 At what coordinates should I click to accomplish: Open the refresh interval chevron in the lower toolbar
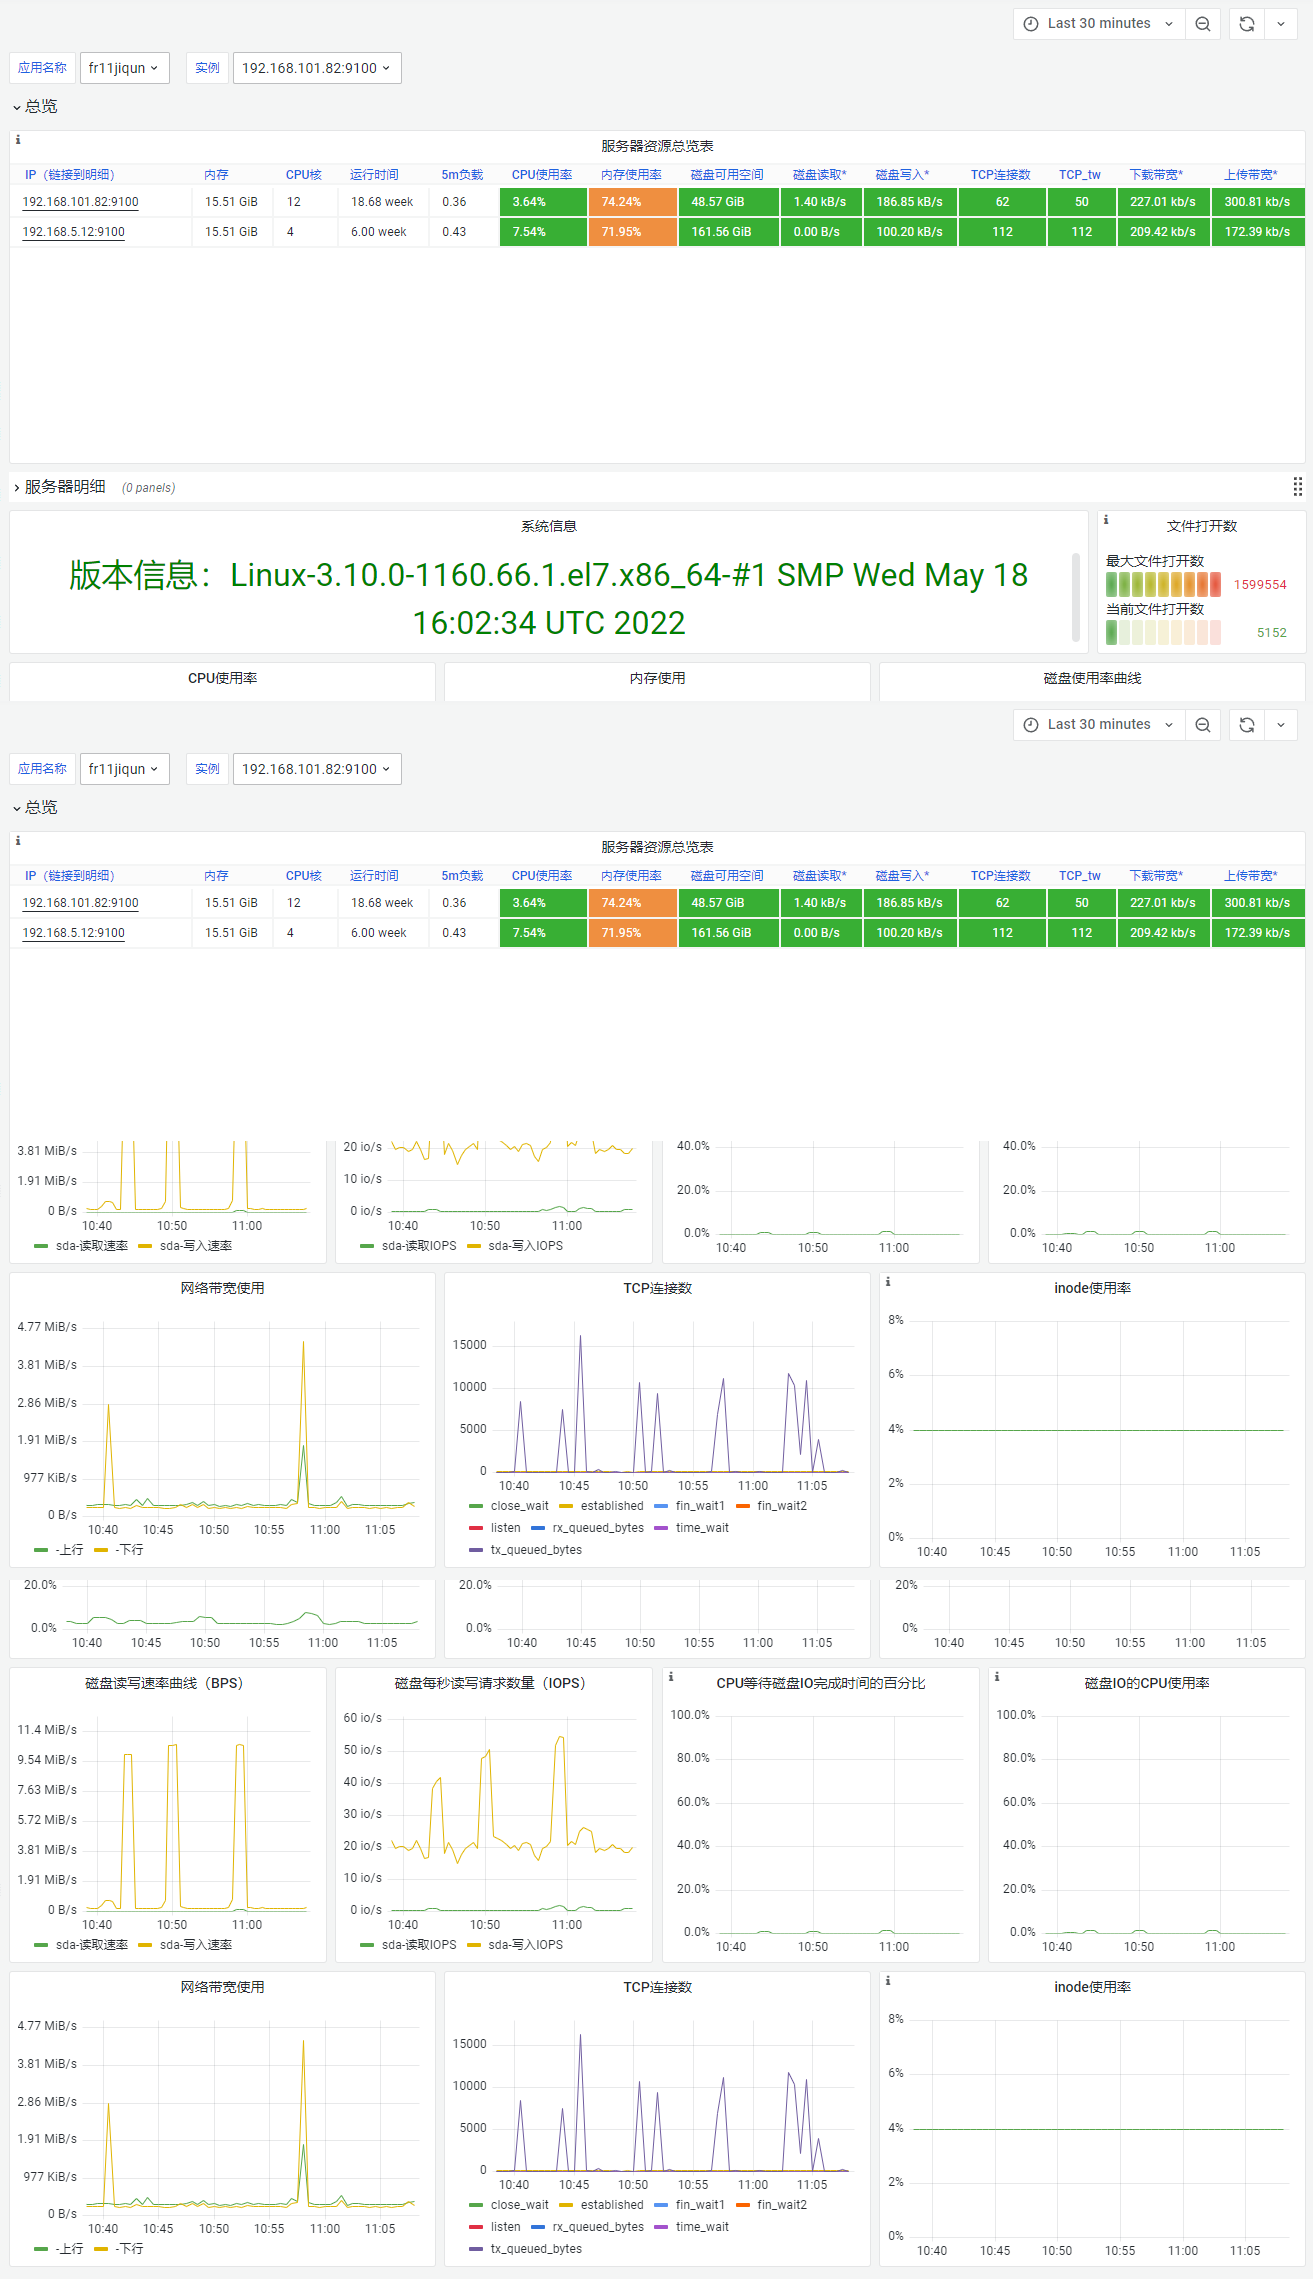1281,725
